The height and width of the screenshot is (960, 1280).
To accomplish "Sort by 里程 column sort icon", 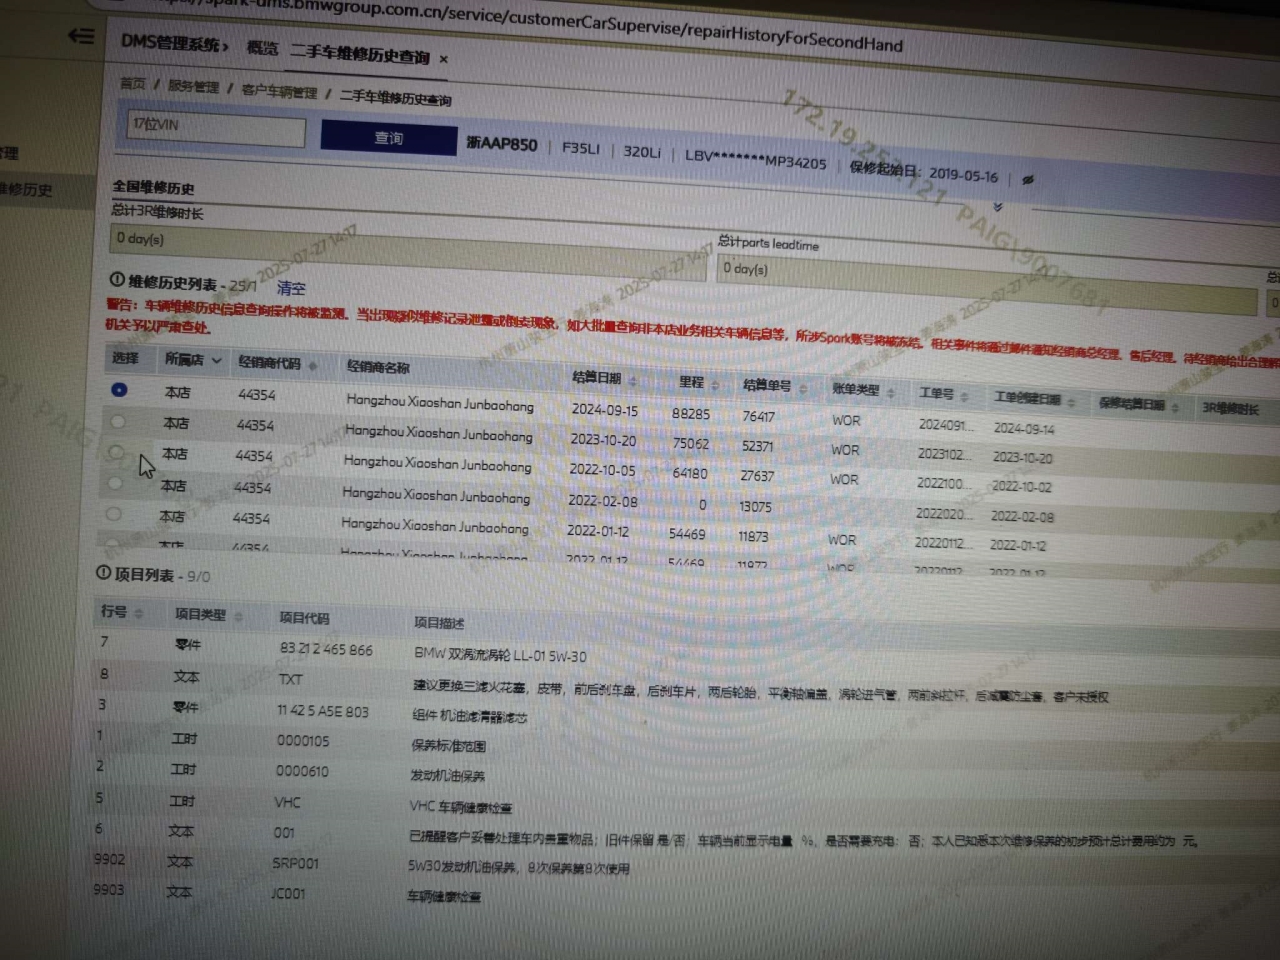I will (x=717, y=384).
